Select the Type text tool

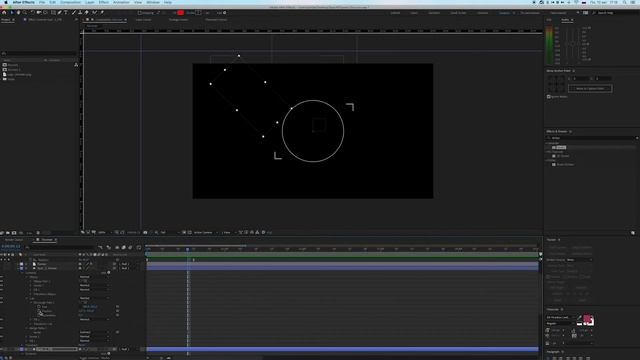tap(66, 13)
